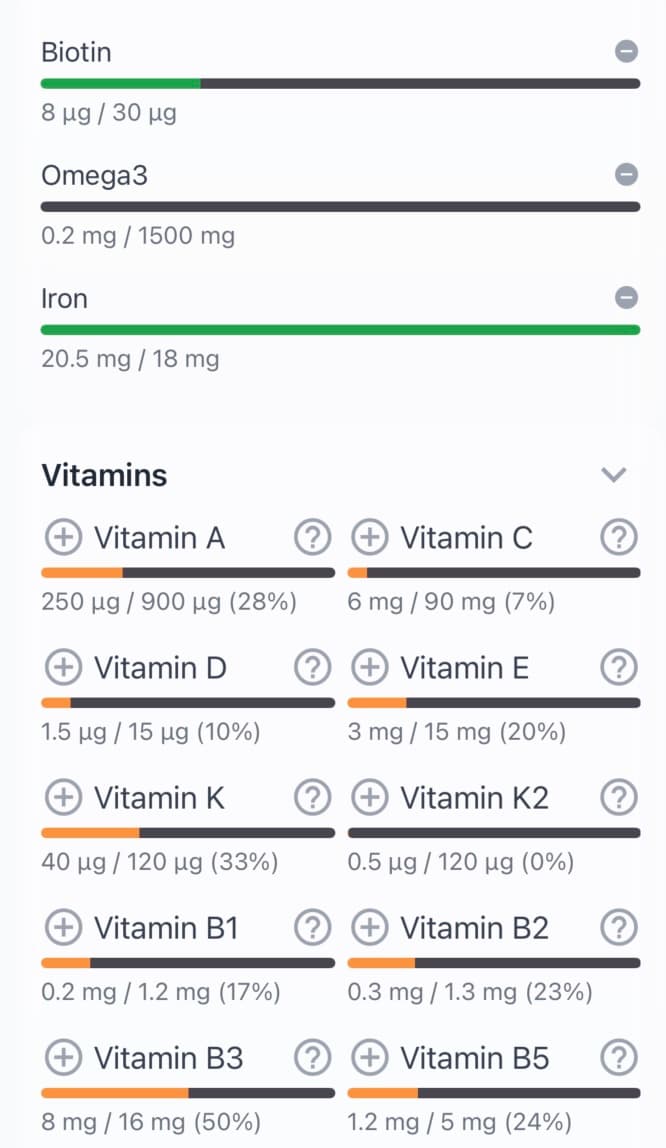Remove Biotin using its minus icon
Image resolution: width=666 pixels, height=1148 pixels.
click(x=626, y=51)
